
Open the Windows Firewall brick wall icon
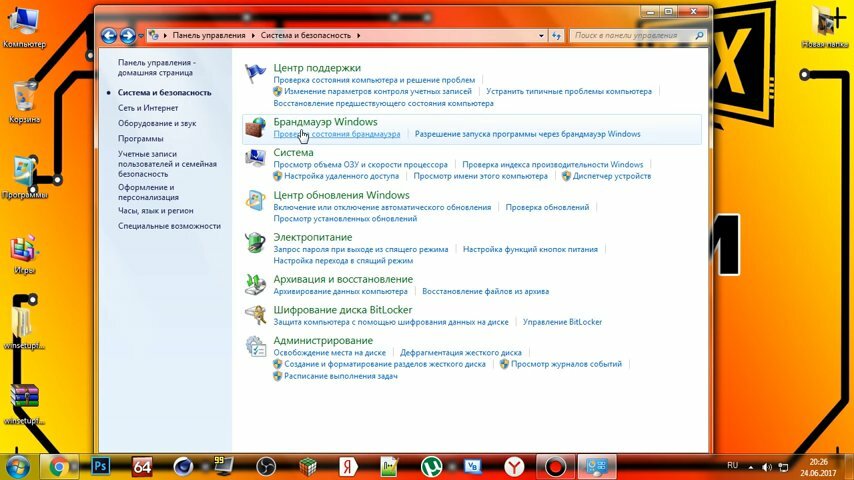(x=255, y=127)
